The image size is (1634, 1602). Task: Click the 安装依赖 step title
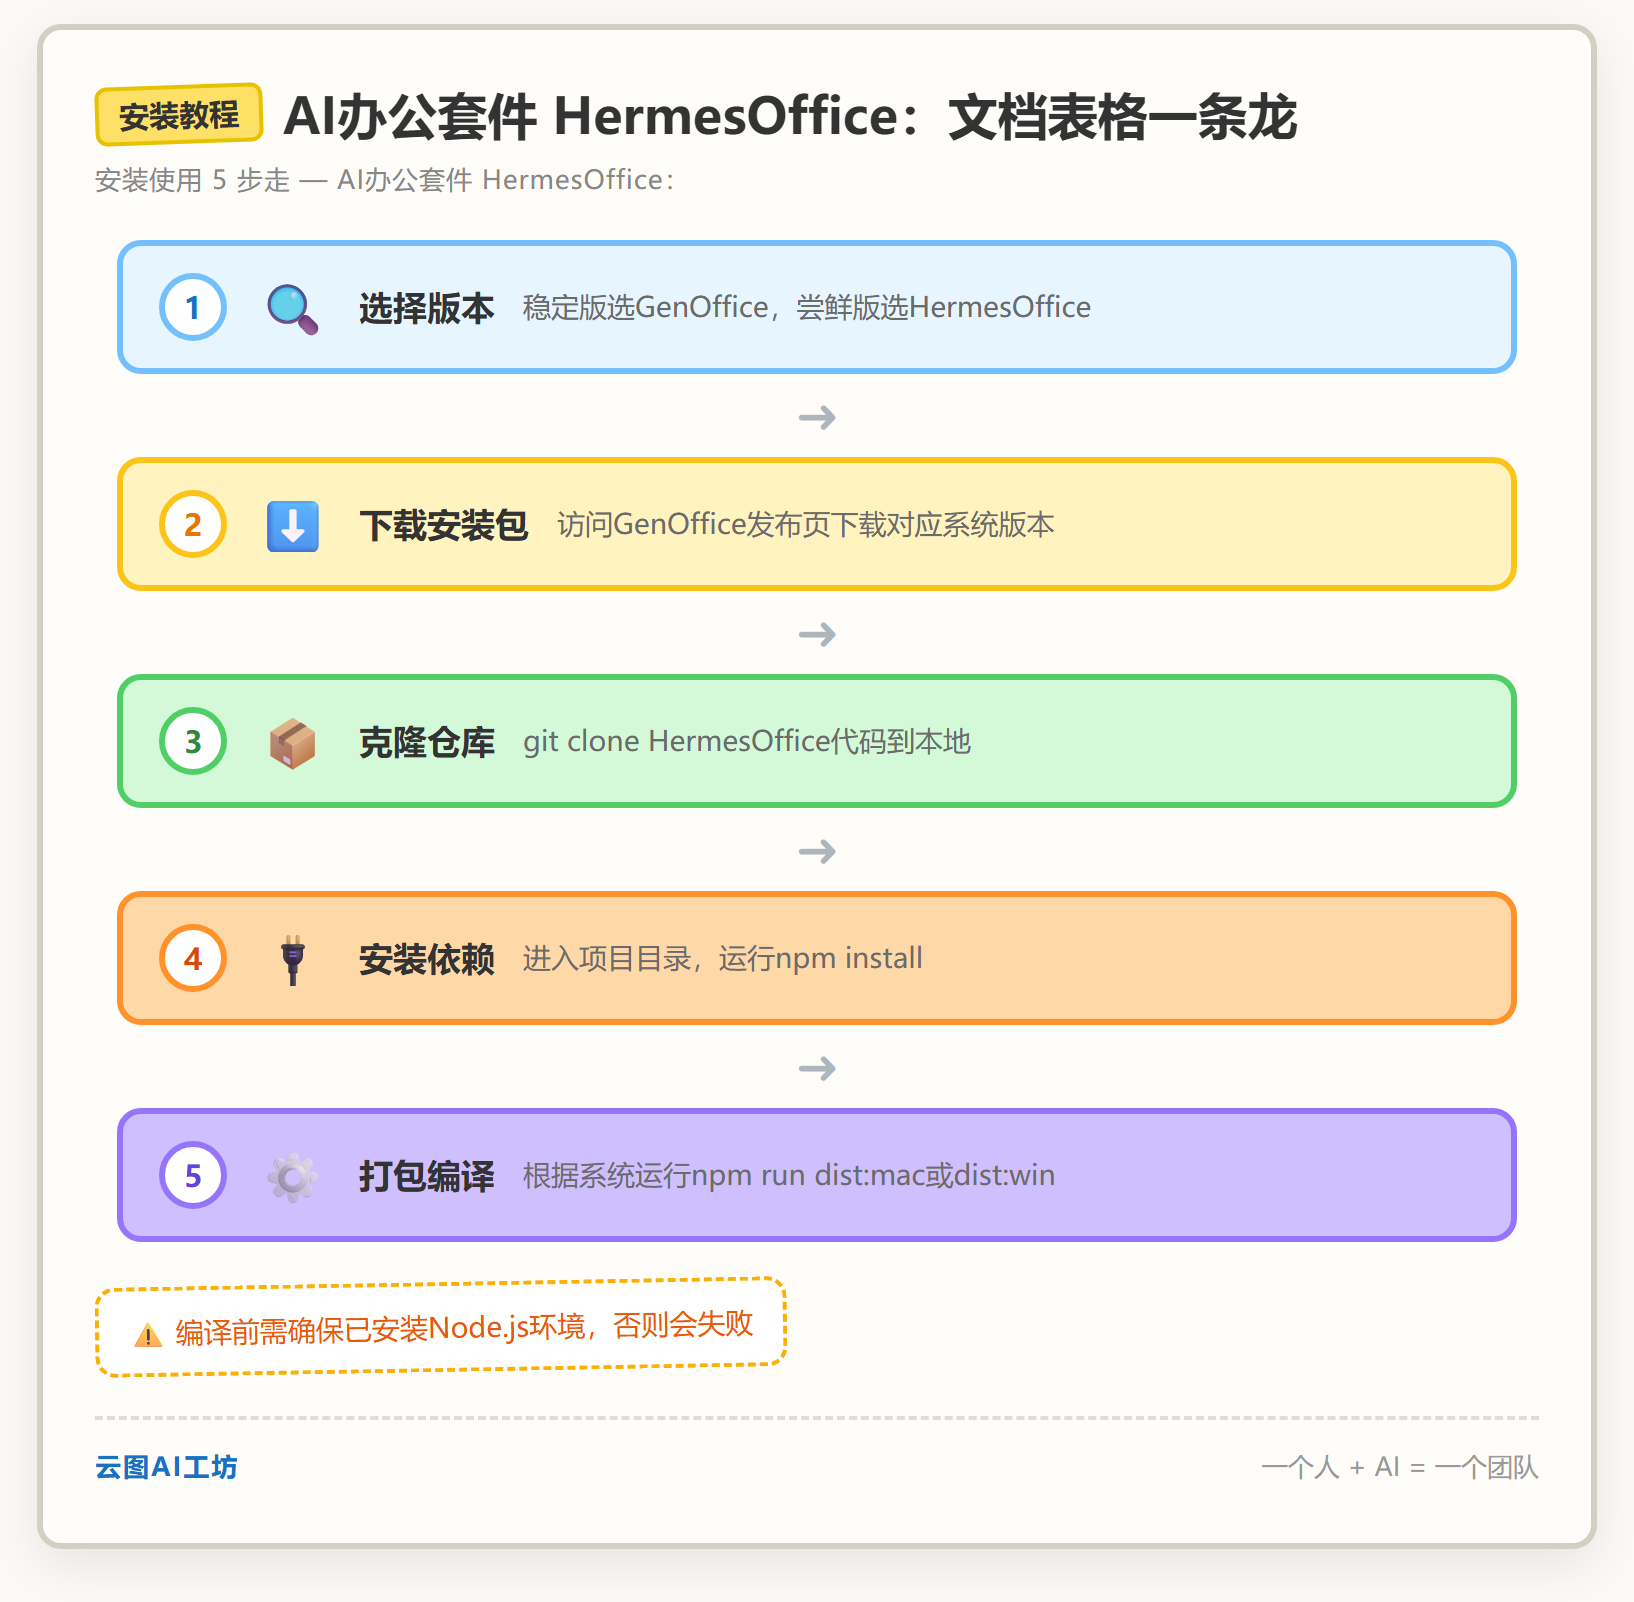pos(427,959)
